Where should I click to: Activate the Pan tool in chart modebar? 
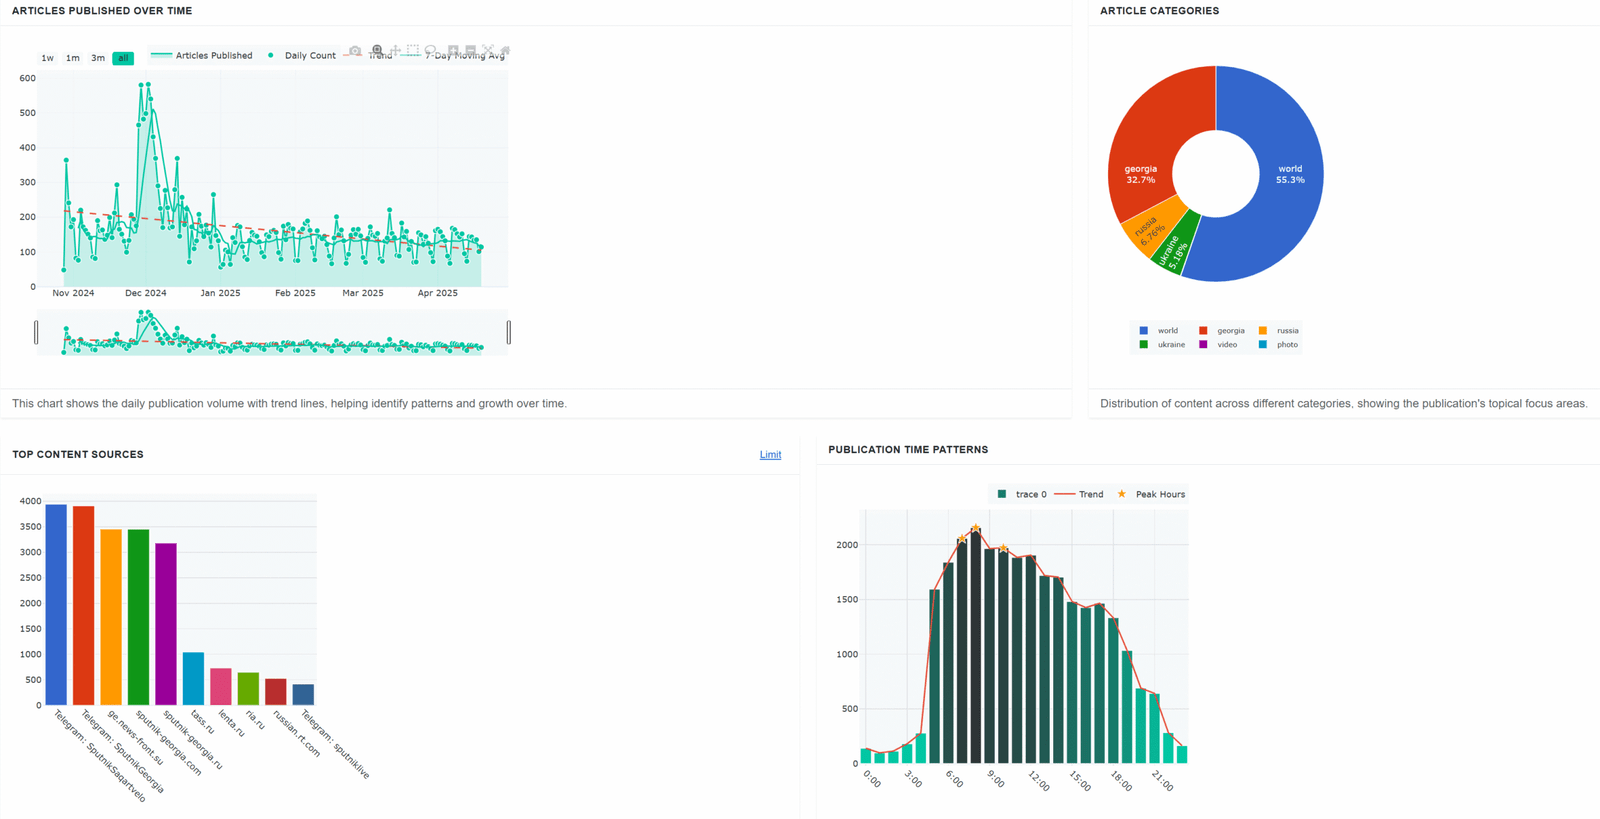pos(395,50)
